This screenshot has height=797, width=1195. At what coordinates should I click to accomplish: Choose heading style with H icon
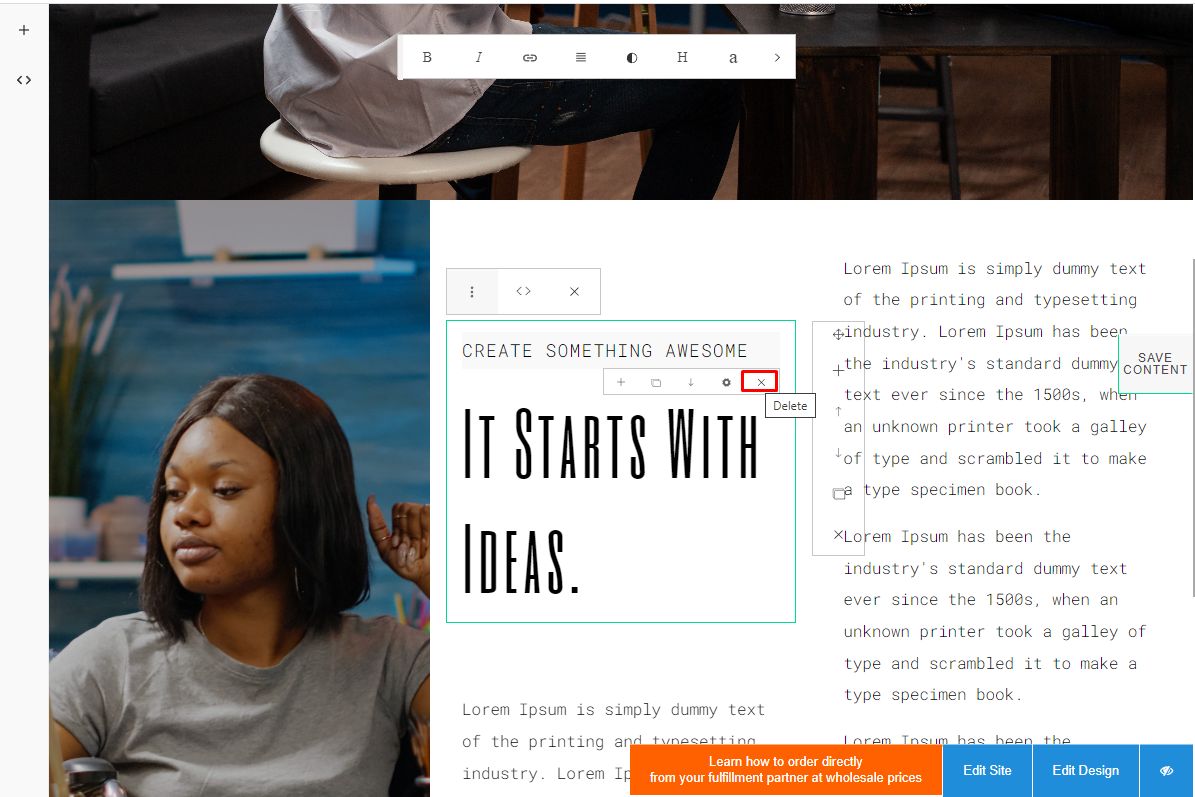tap(682, 57)
